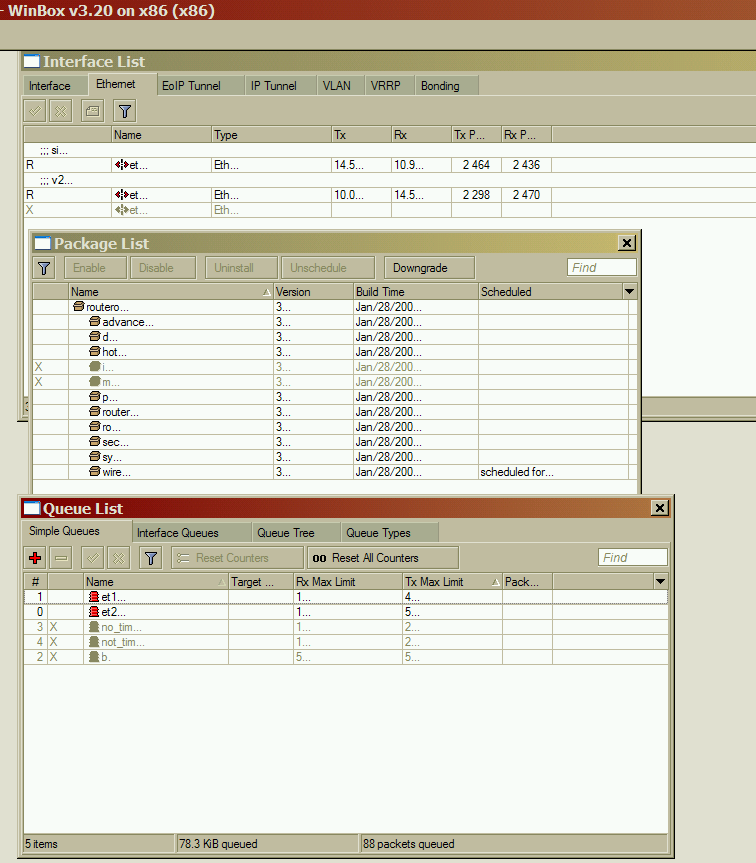
Task: Click Rx Max Limit column header
Action: (x=348, y=582)
